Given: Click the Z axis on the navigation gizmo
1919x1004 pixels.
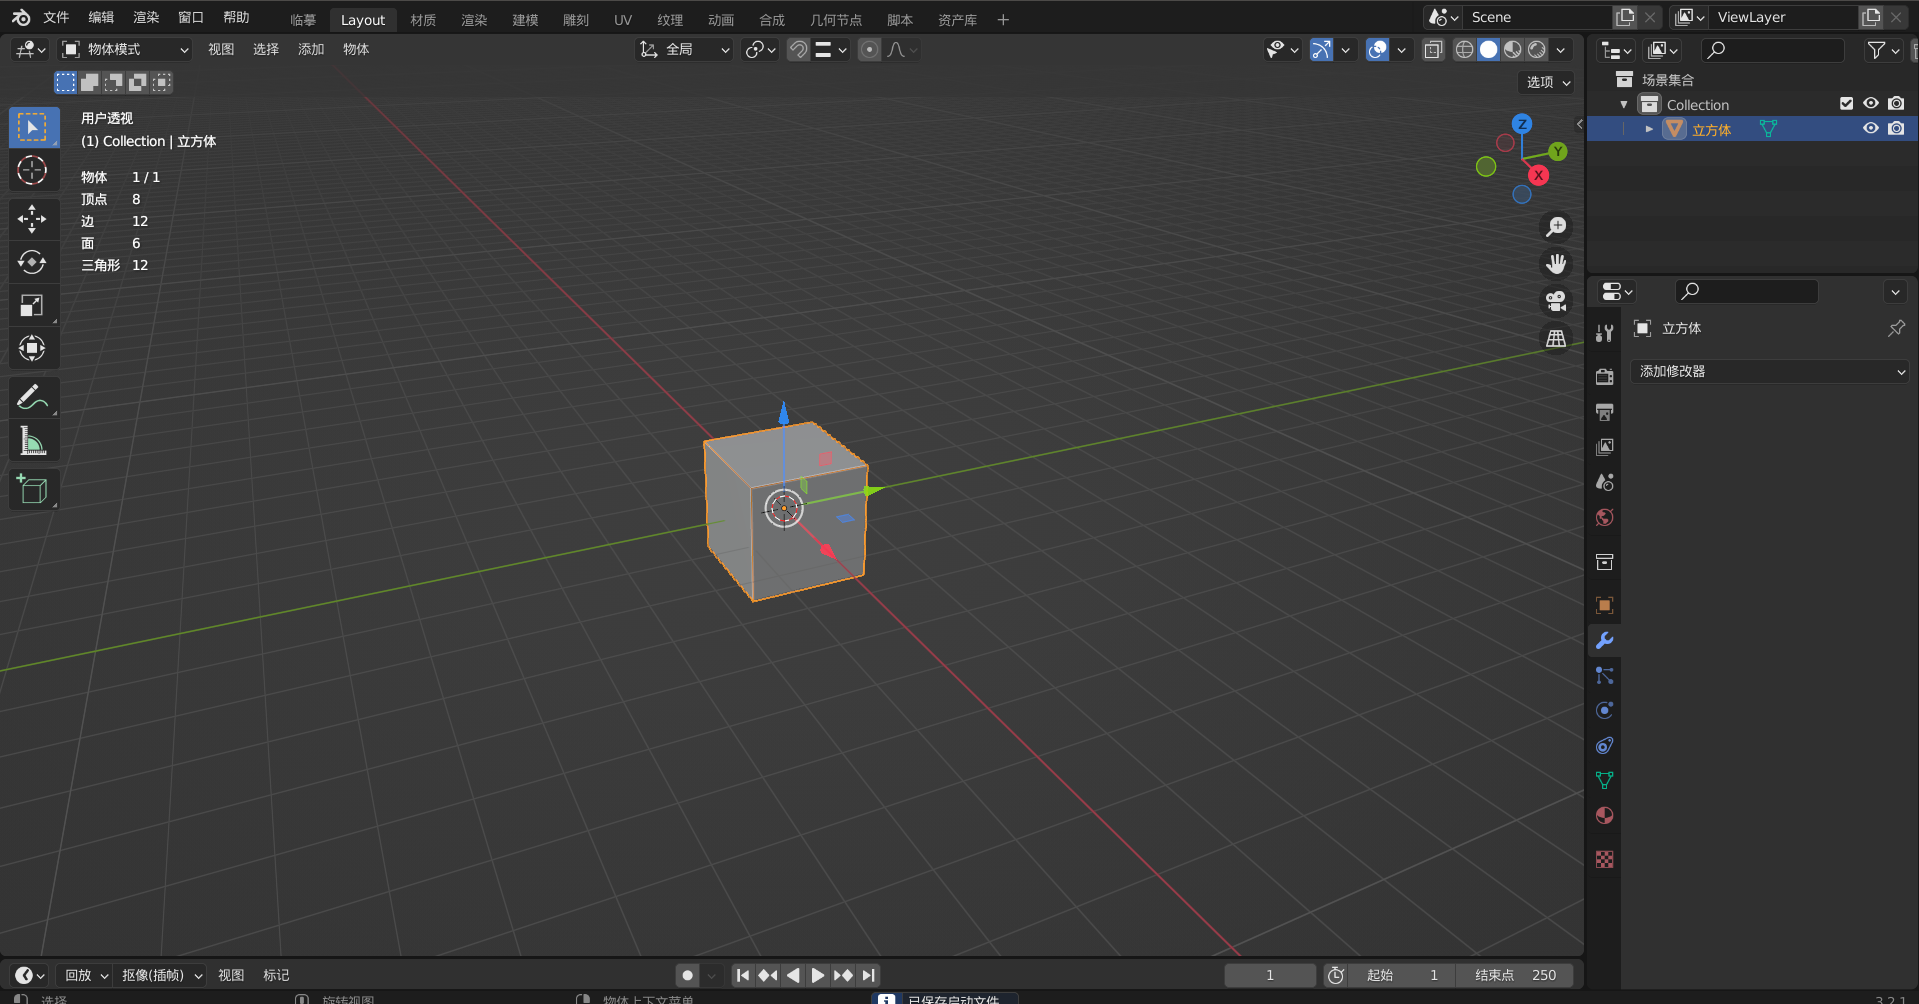Looking at the screenshot, I should tap(1522, 124).
